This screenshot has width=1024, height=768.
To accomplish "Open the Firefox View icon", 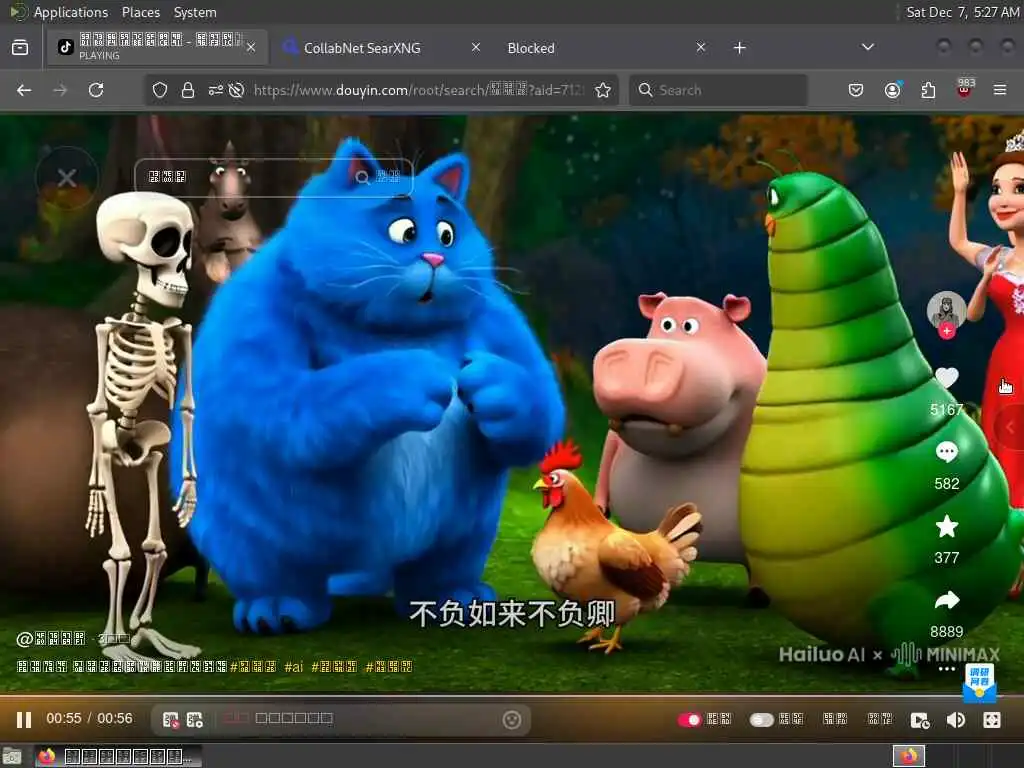I will [x=20, y=48].
